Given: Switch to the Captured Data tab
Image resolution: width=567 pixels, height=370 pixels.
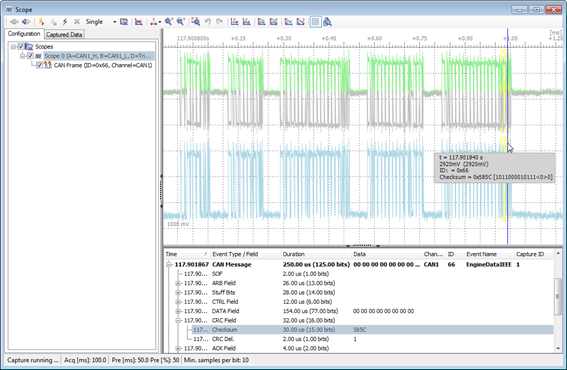Looking at the screenshot, I should pos(64,35).
